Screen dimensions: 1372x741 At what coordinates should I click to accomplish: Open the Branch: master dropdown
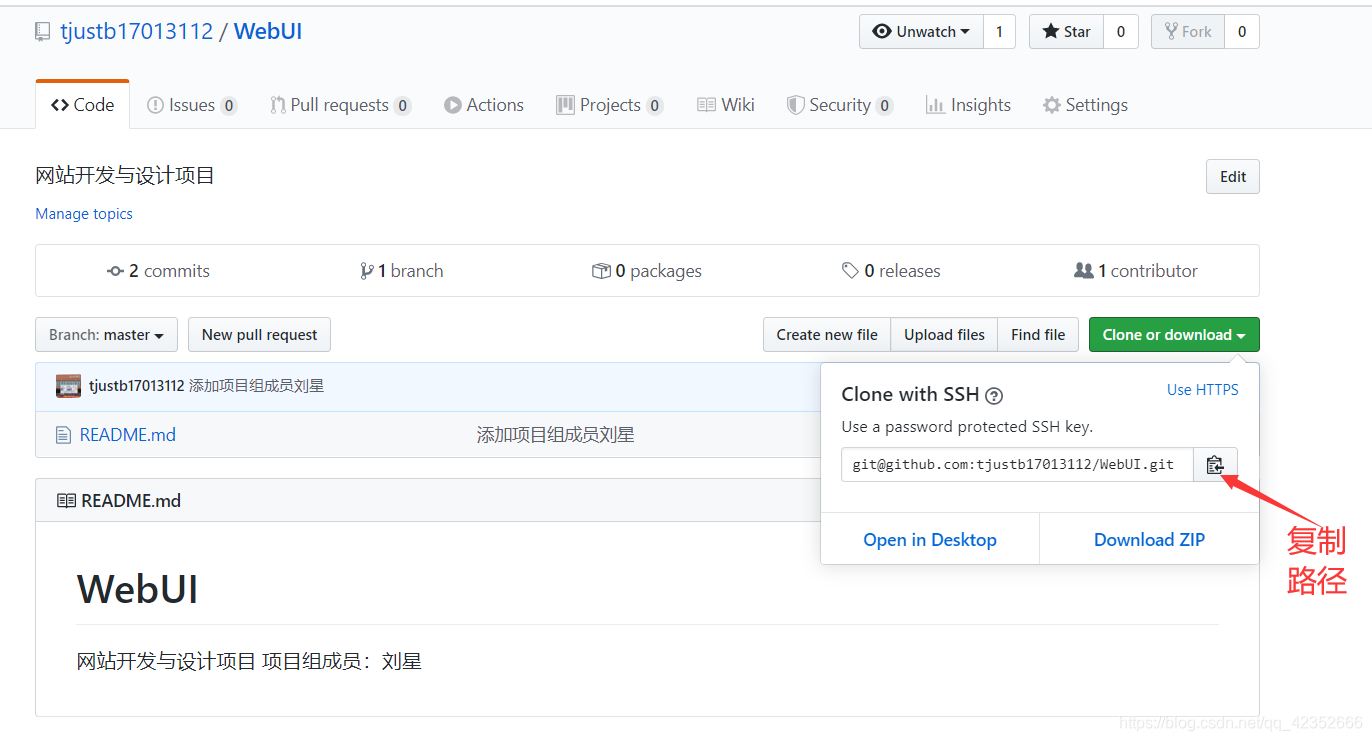(106, 335)
